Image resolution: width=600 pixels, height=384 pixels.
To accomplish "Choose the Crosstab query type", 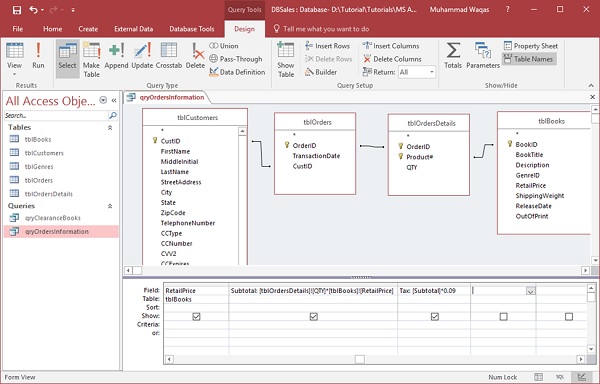I will point(169,55).
